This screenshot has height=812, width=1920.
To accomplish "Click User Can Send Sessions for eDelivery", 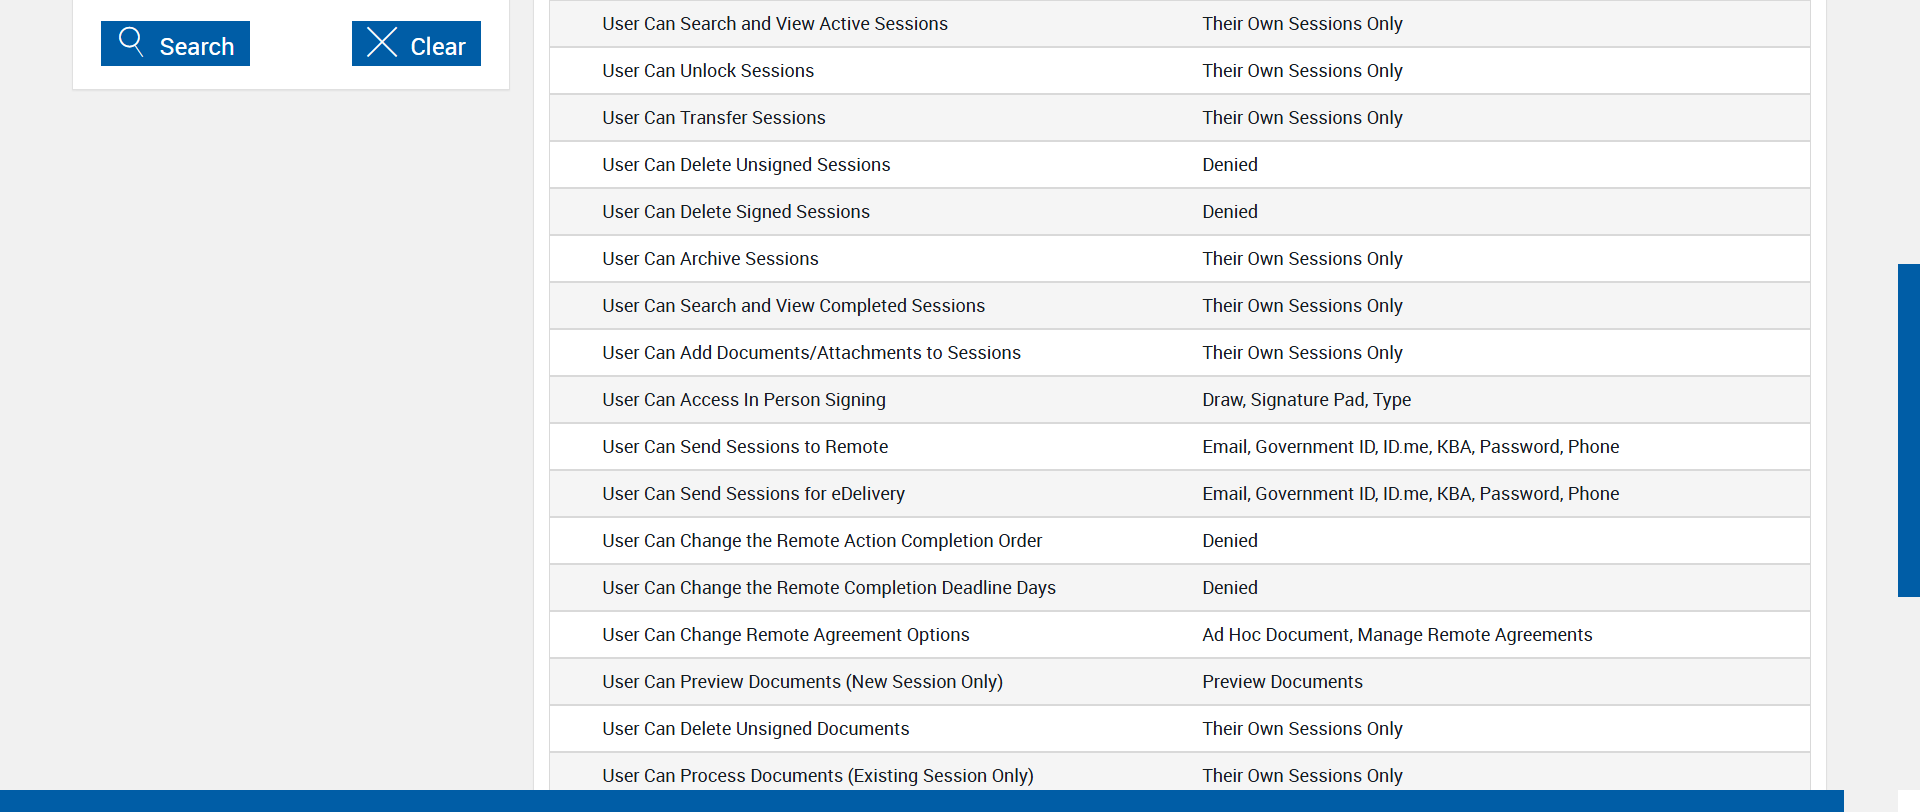I will (x=753, y=494).
